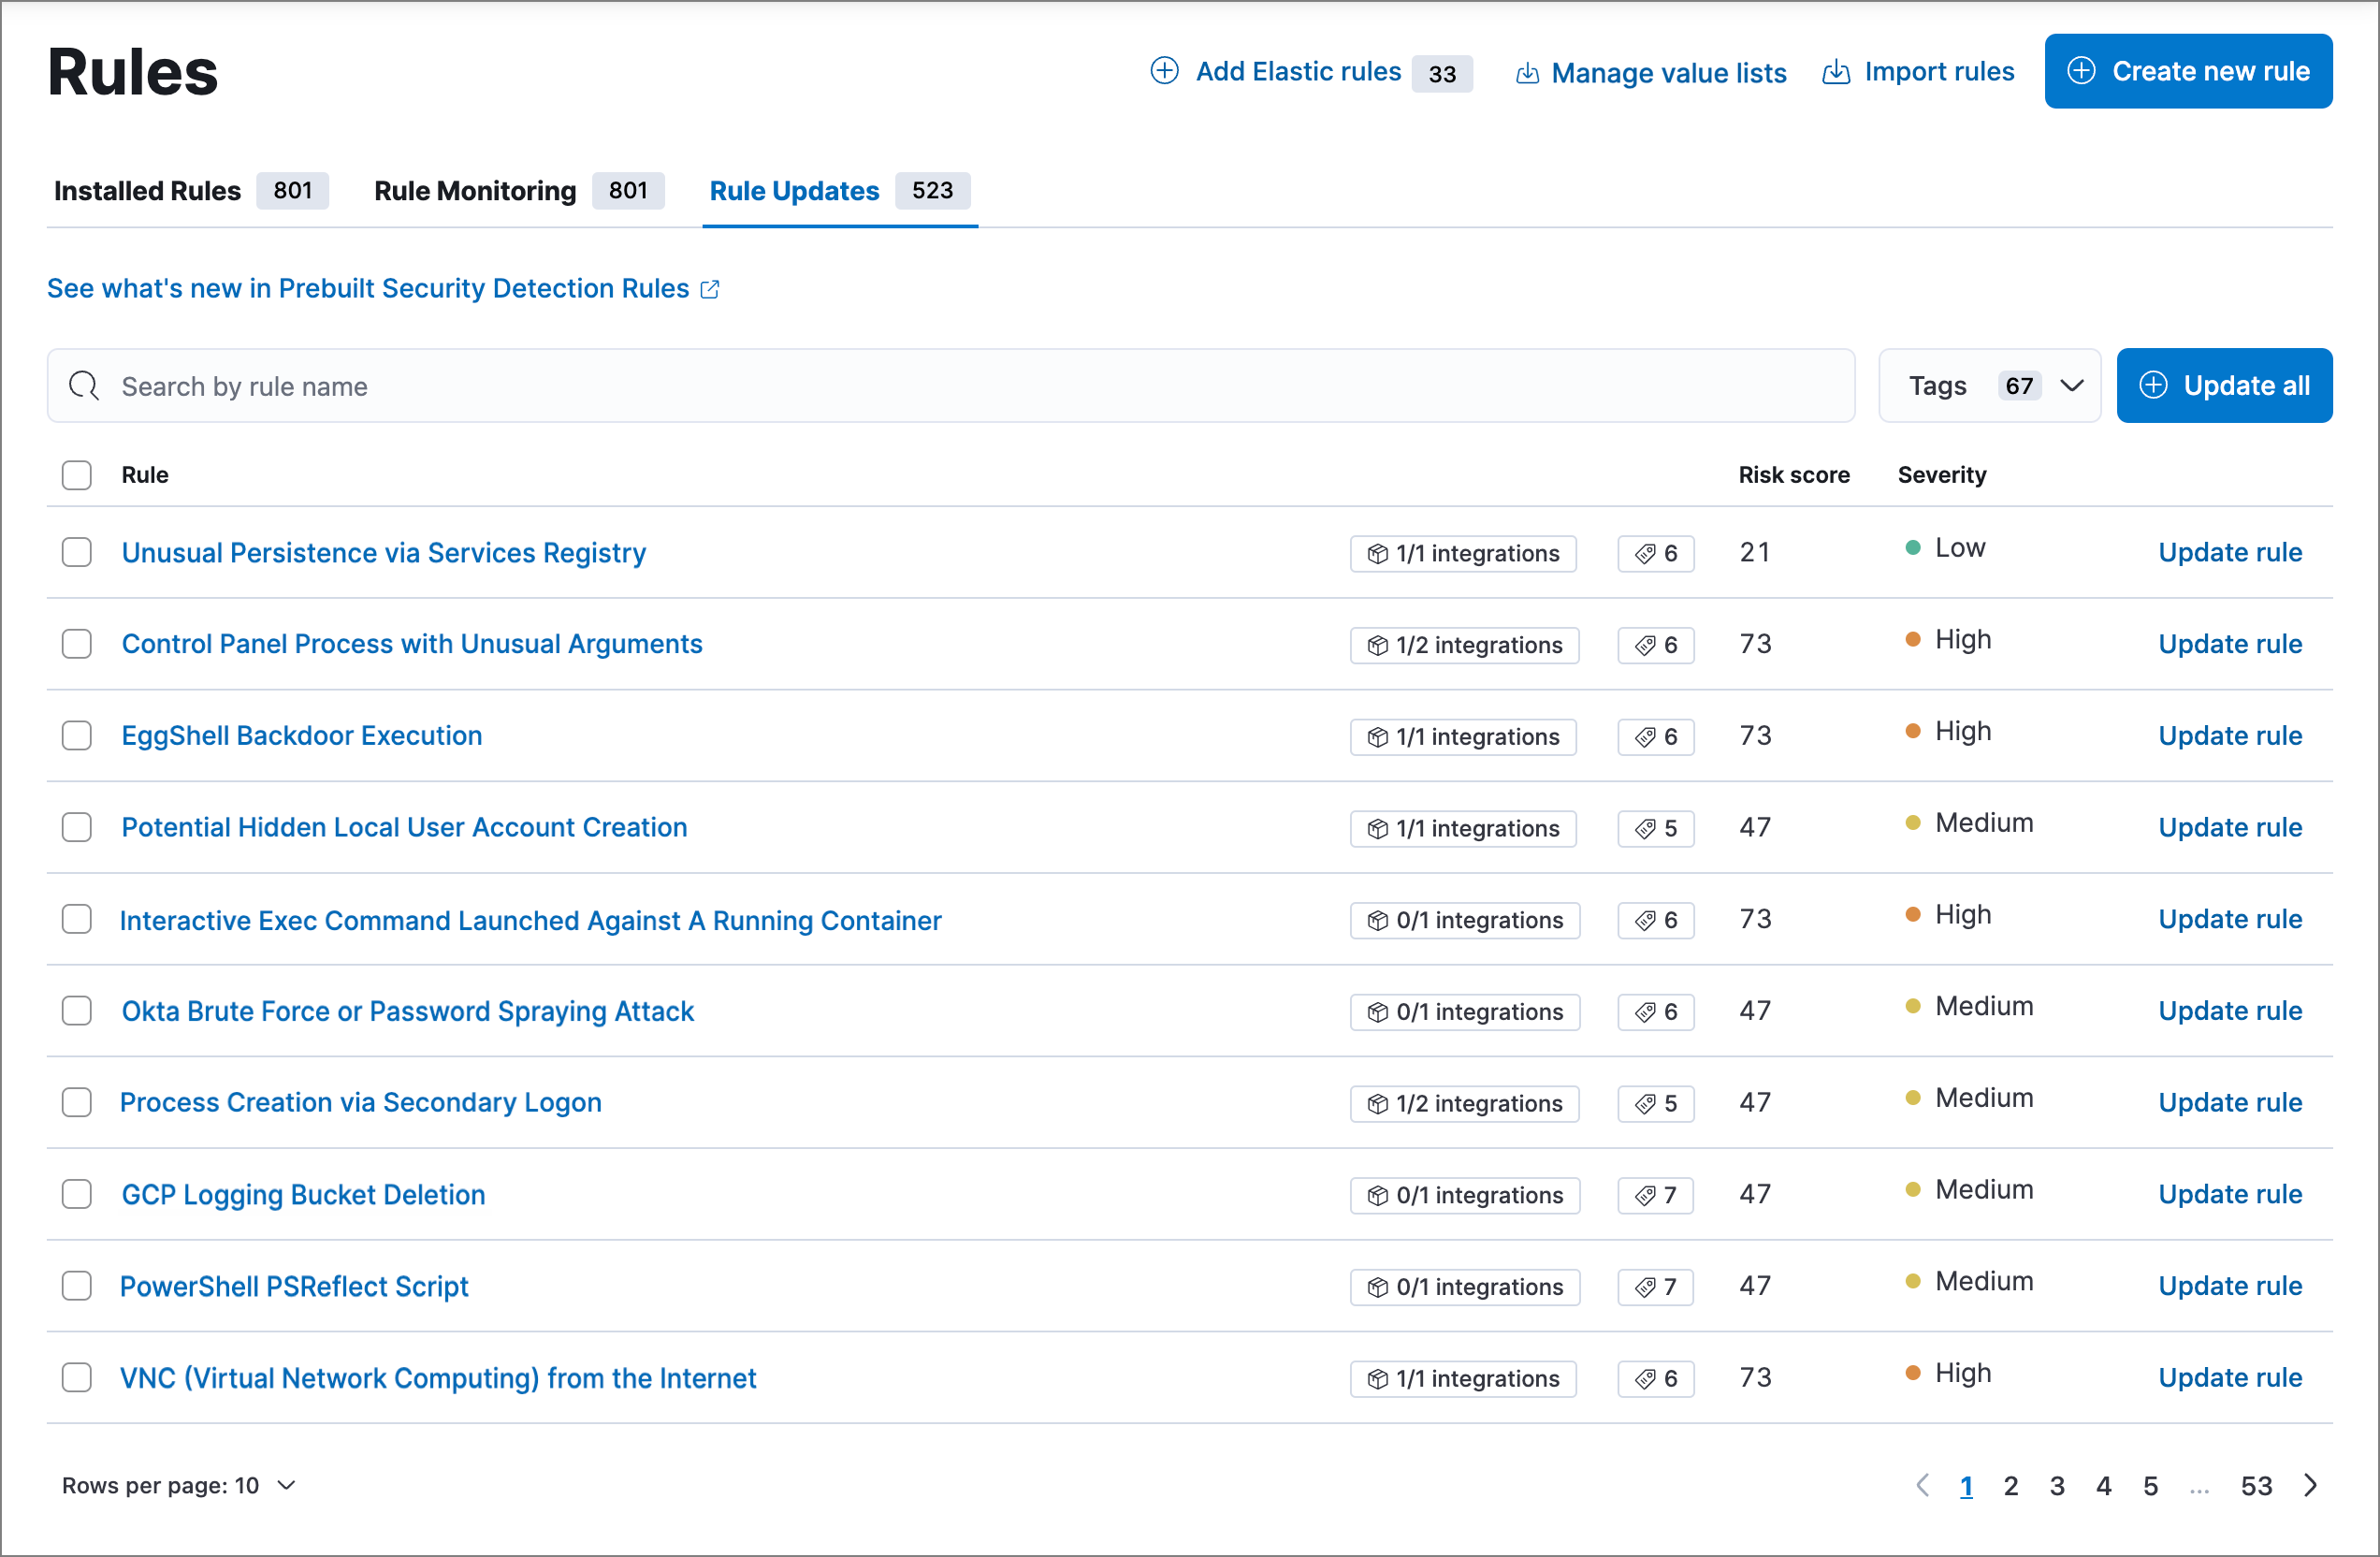Toggle the checkbox for VNC from the Internet rule

pyautogui.click(x=79, y=1378)
